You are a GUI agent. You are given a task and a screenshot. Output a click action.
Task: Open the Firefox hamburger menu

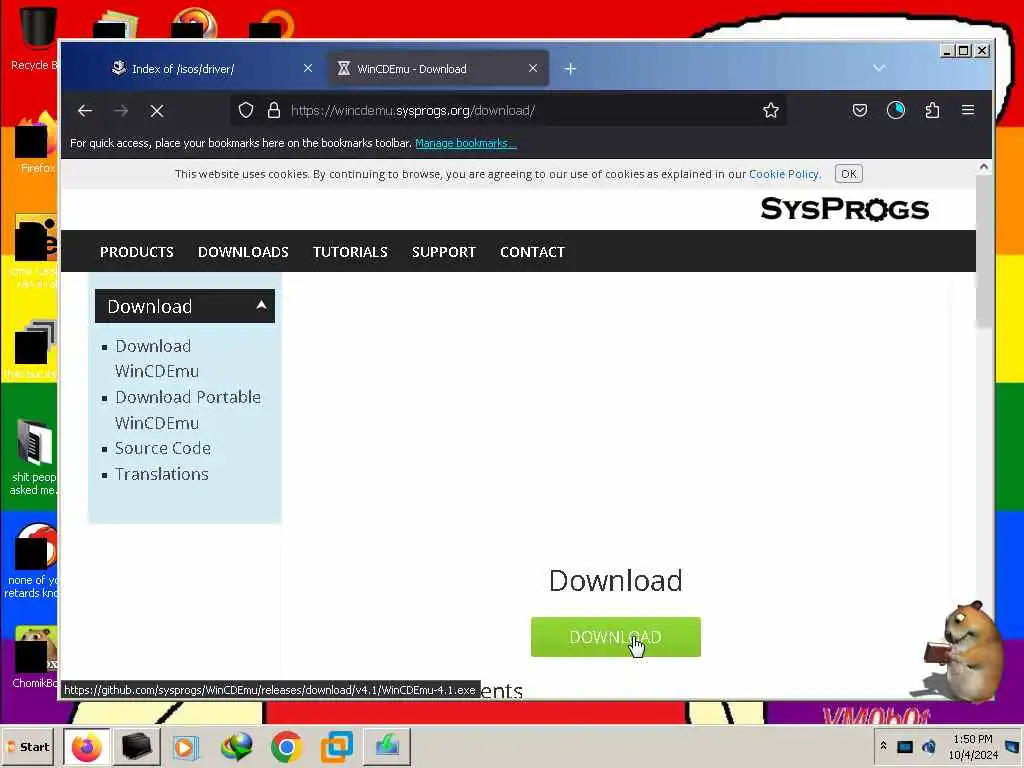(x=968, y=110)
